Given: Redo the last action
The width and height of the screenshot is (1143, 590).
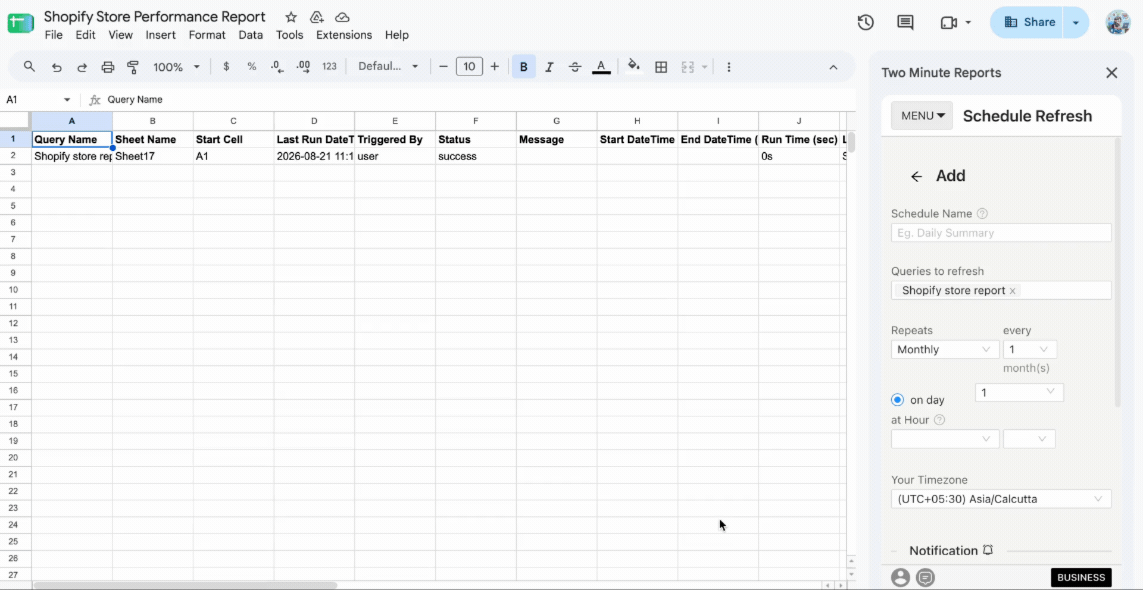Looking at the screenshot, I should (82, 67).
